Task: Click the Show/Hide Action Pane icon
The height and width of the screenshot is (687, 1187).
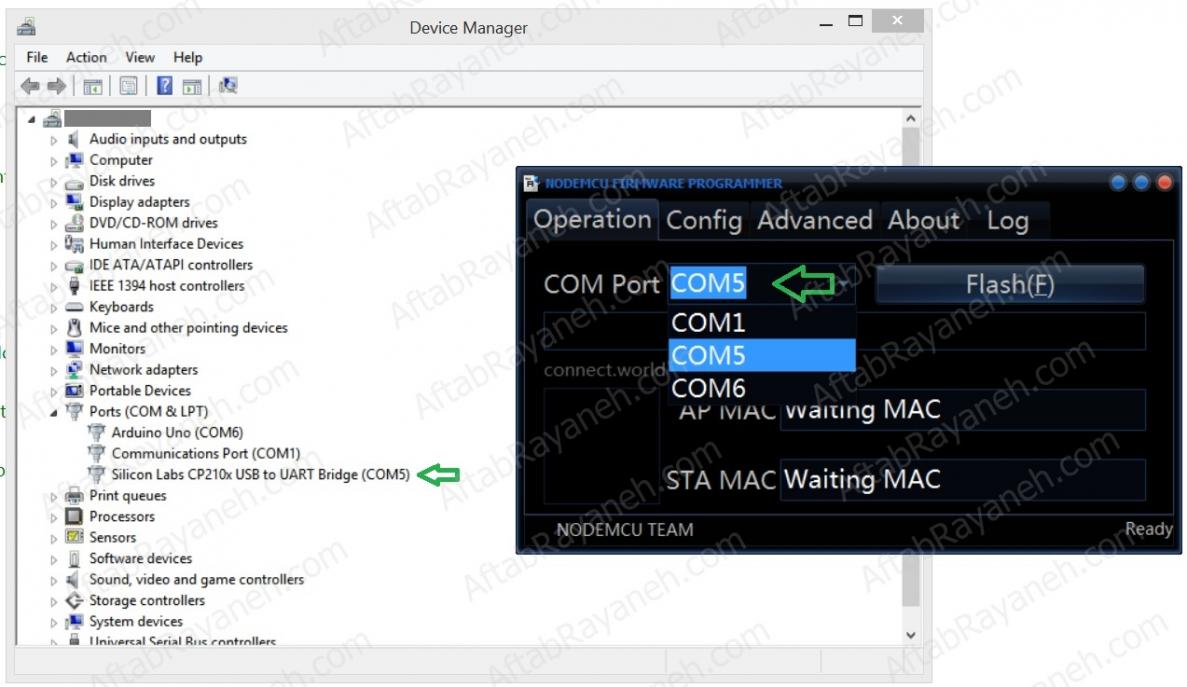Action: click(x=192, y=86)
